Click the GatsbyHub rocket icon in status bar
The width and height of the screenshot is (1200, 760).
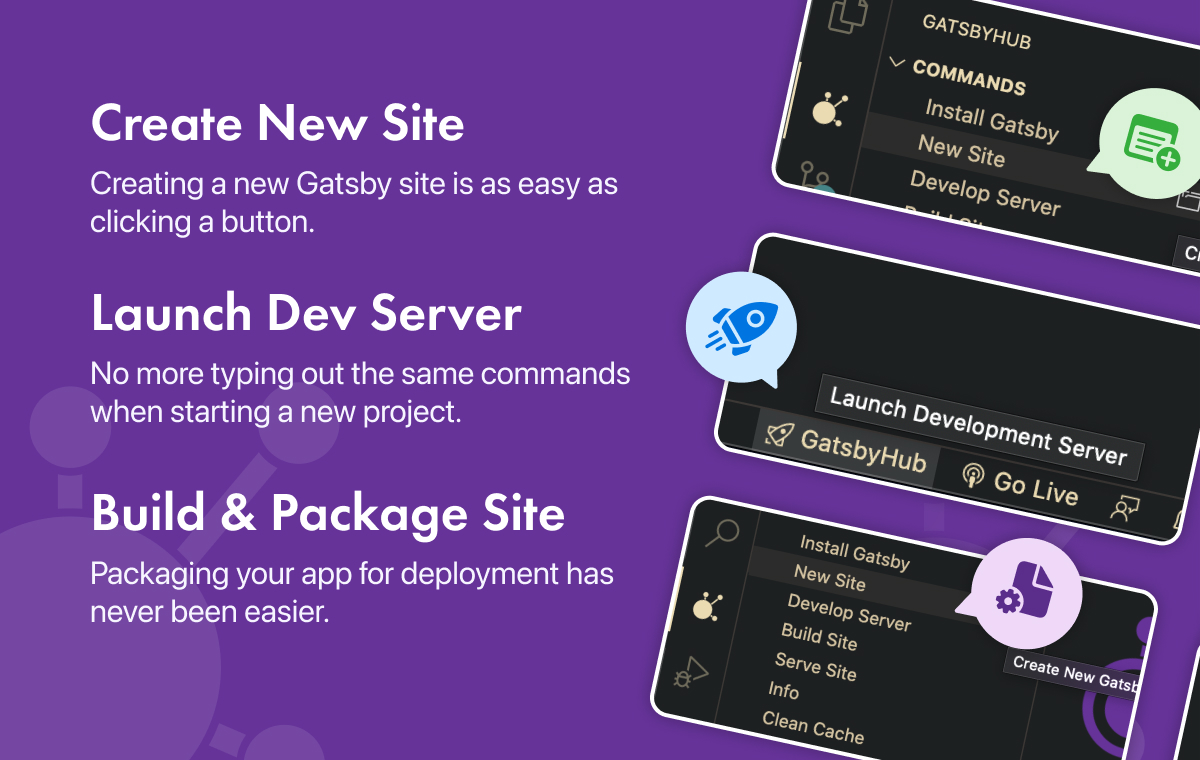coord(780,435)
